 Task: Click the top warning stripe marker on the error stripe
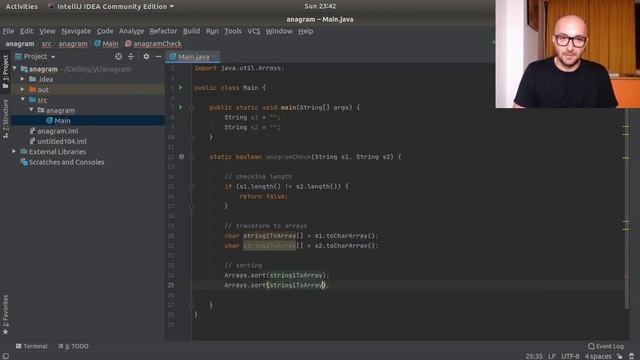click(626, 127)
